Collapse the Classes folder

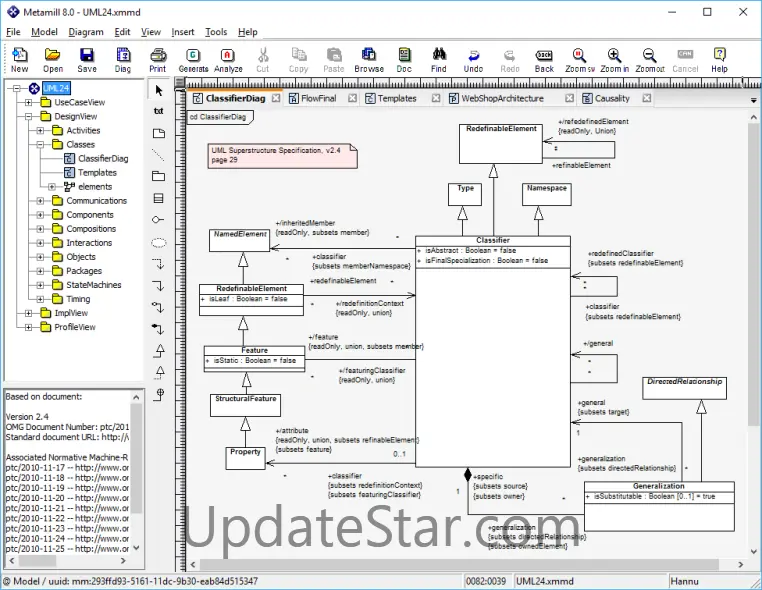[x=40, y=144]
